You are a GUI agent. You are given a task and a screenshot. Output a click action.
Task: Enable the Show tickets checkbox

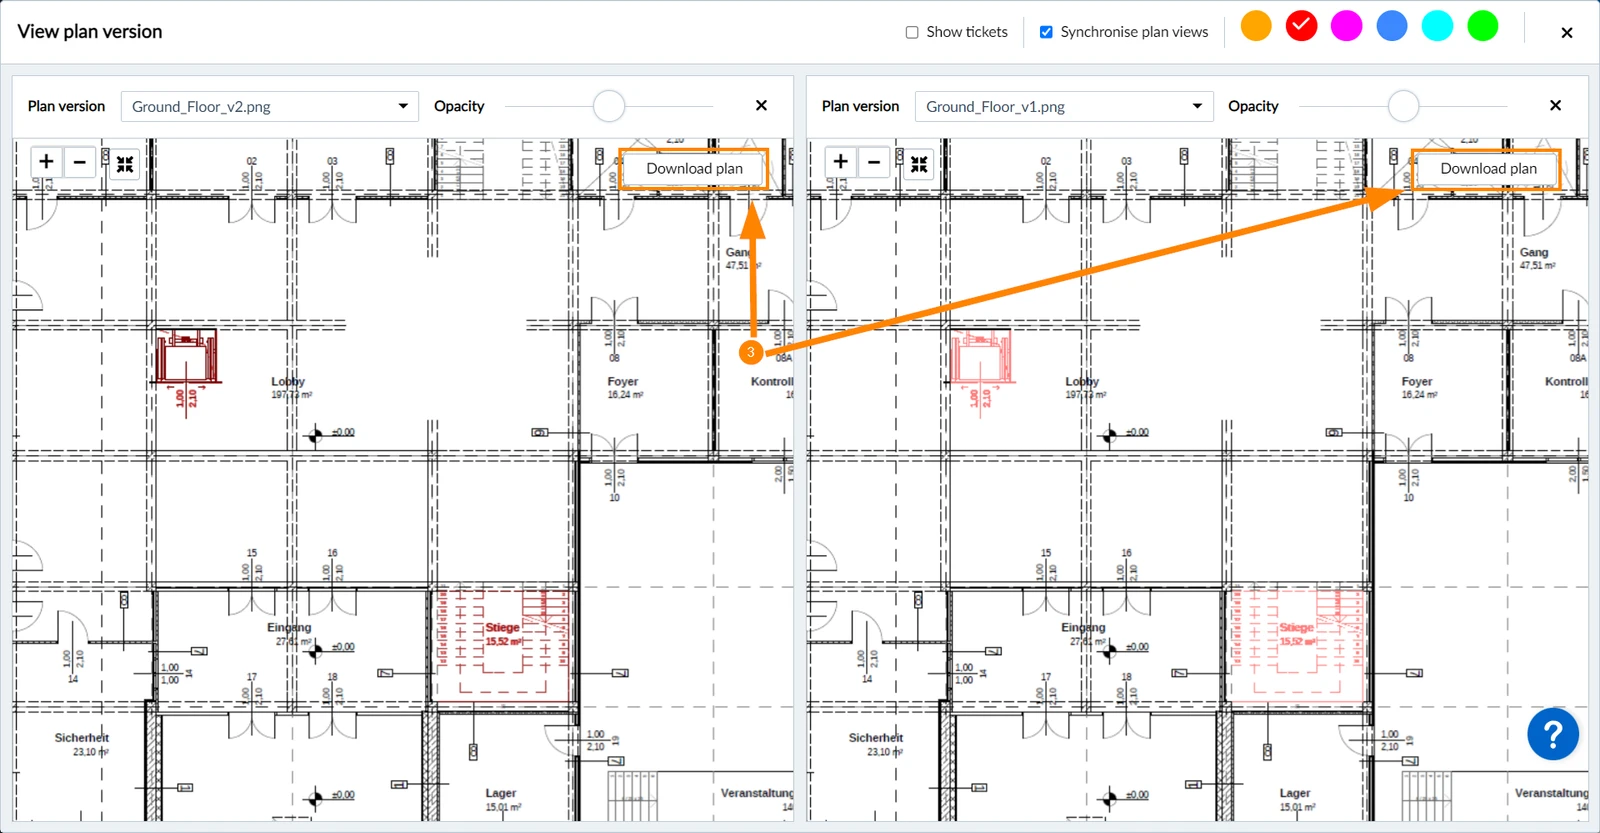pos(912,32)
